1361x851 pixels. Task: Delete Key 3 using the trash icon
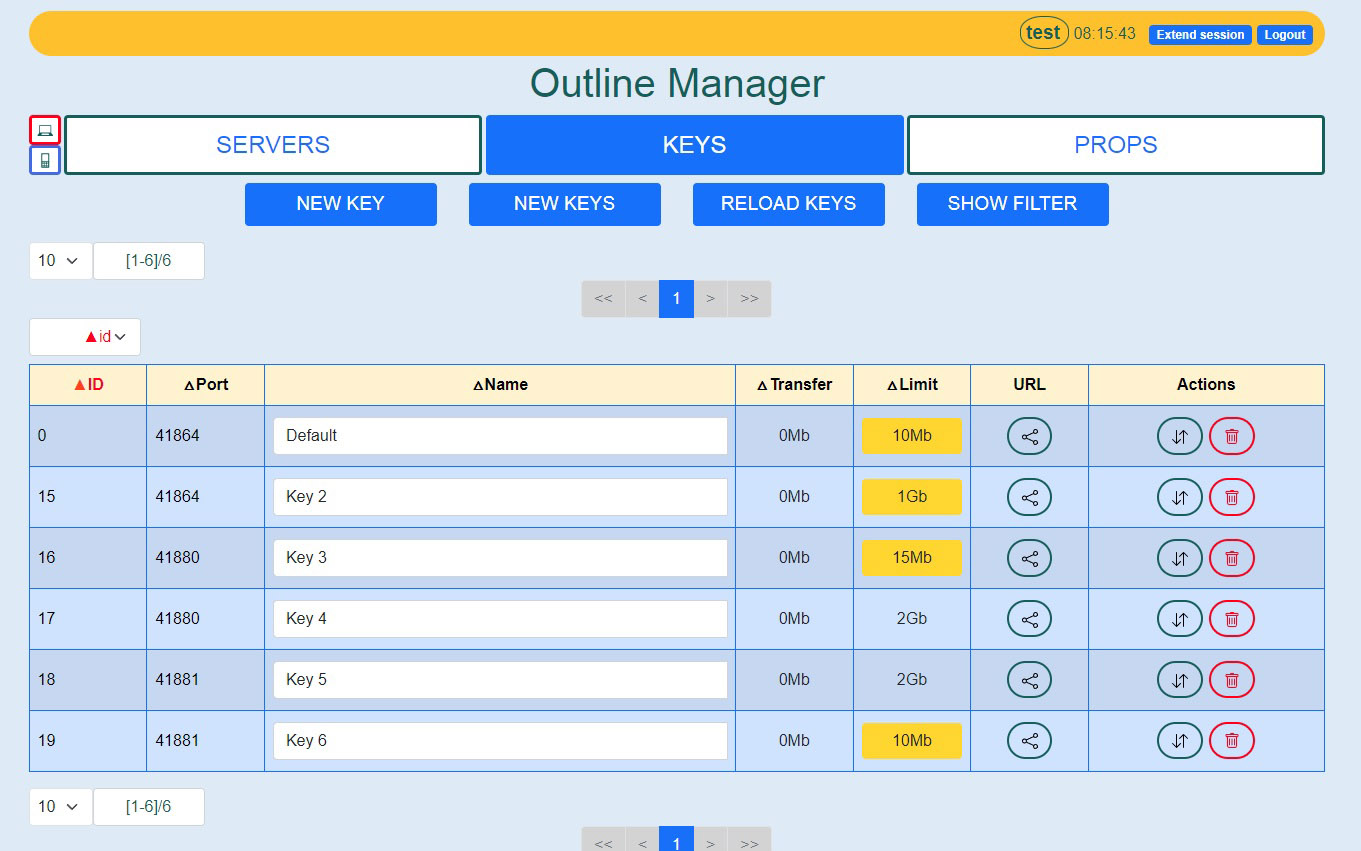pyautogui.click(x=1232, y=558)
